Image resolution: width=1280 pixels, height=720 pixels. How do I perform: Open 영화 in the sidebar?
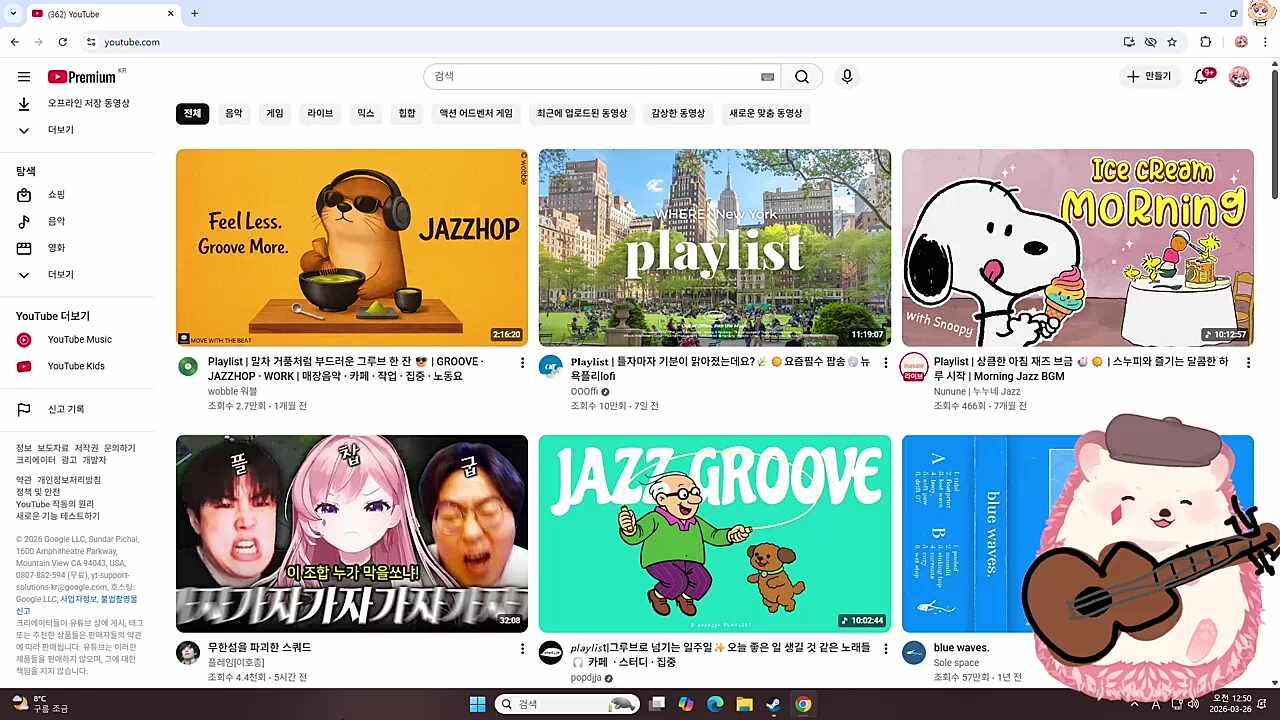click(x=77, y=248)
